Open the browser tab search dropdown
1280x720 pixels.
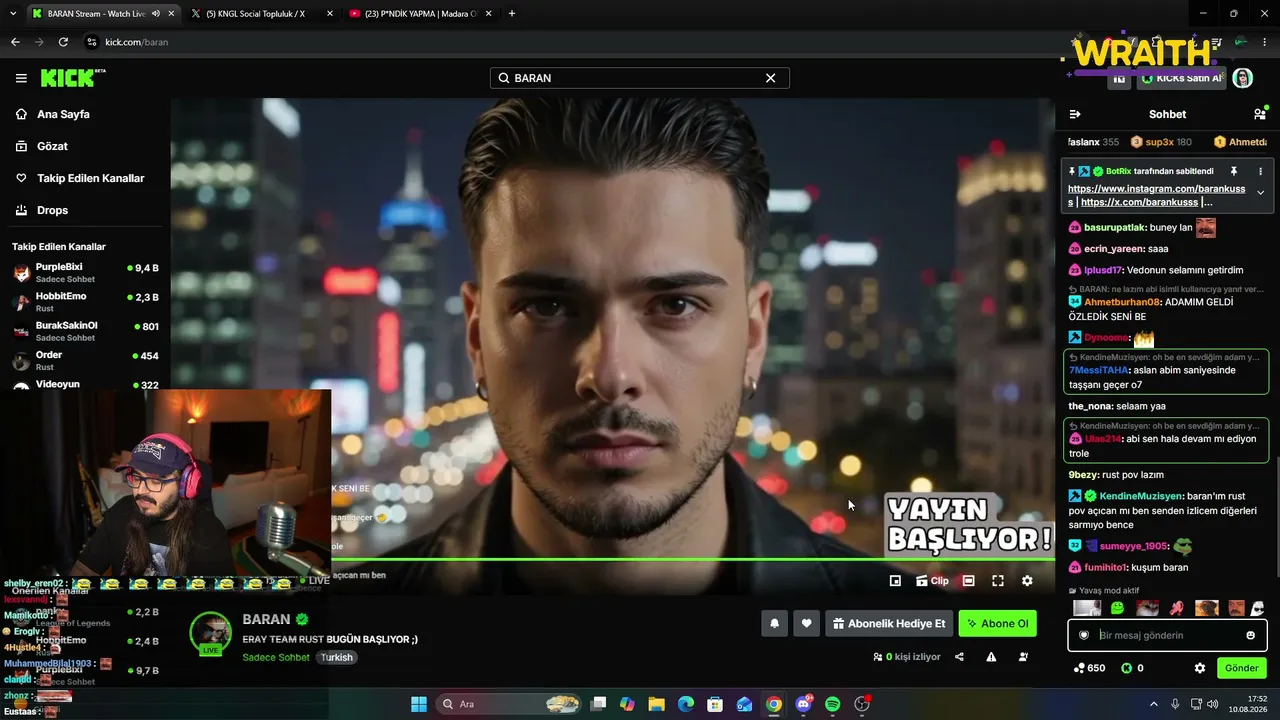[13, 14]
